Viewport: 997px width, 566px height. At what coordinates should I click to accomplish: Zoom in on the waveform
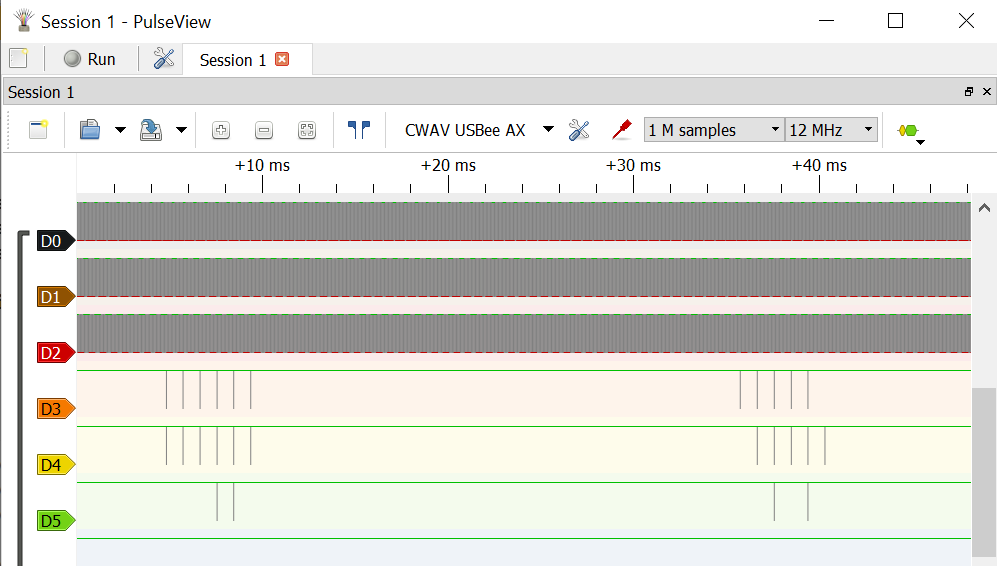(x=221, y=130)
